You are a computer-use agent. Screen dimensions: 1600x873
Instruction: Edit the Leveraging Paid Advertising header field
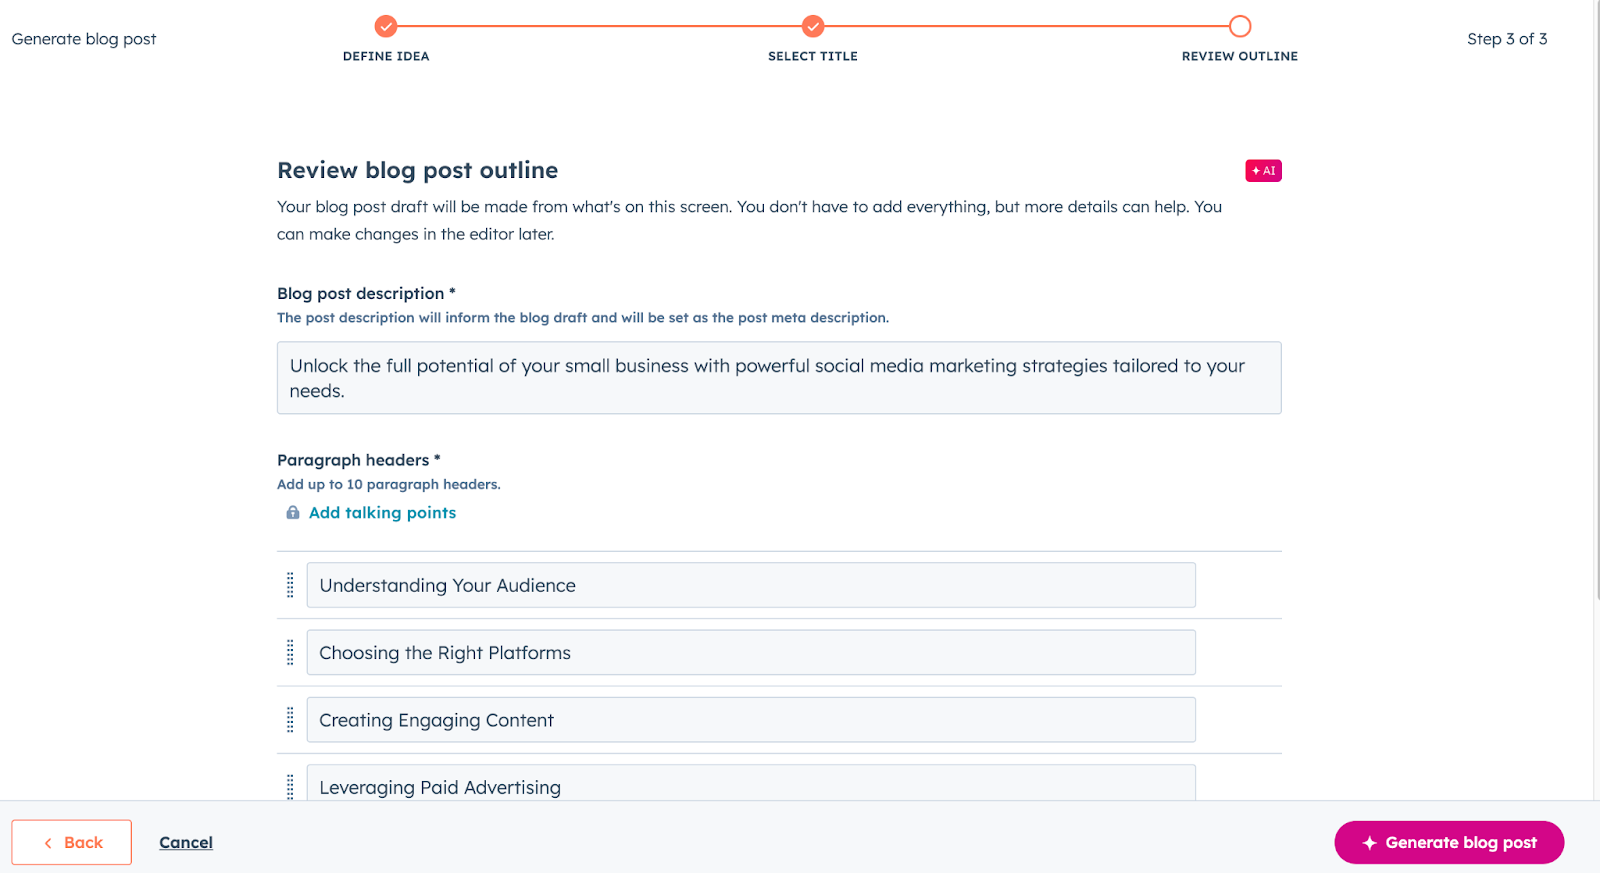[x=751, y=783]
